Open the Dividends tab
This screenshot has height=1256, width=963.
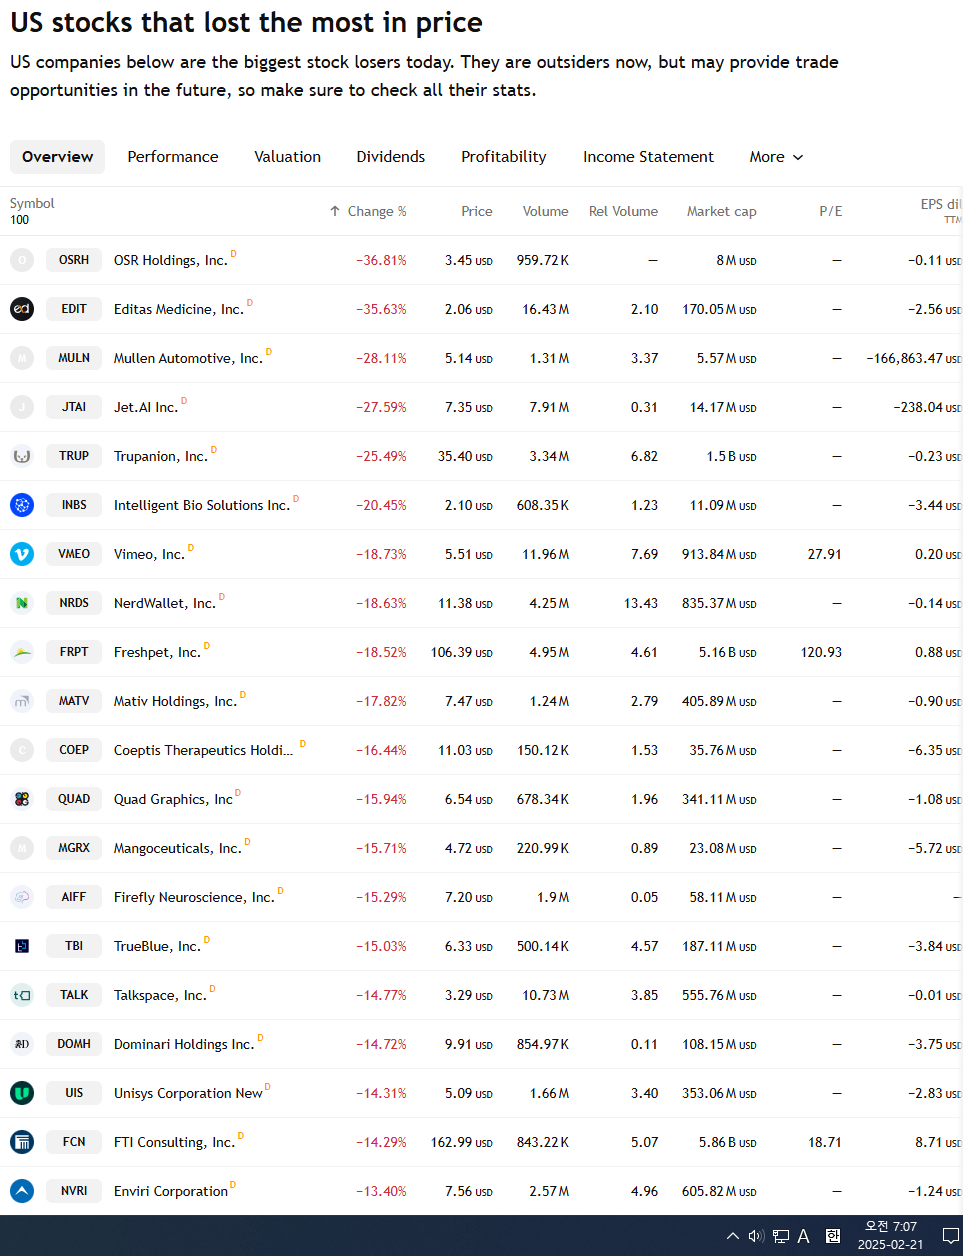(x=391, y=157)
